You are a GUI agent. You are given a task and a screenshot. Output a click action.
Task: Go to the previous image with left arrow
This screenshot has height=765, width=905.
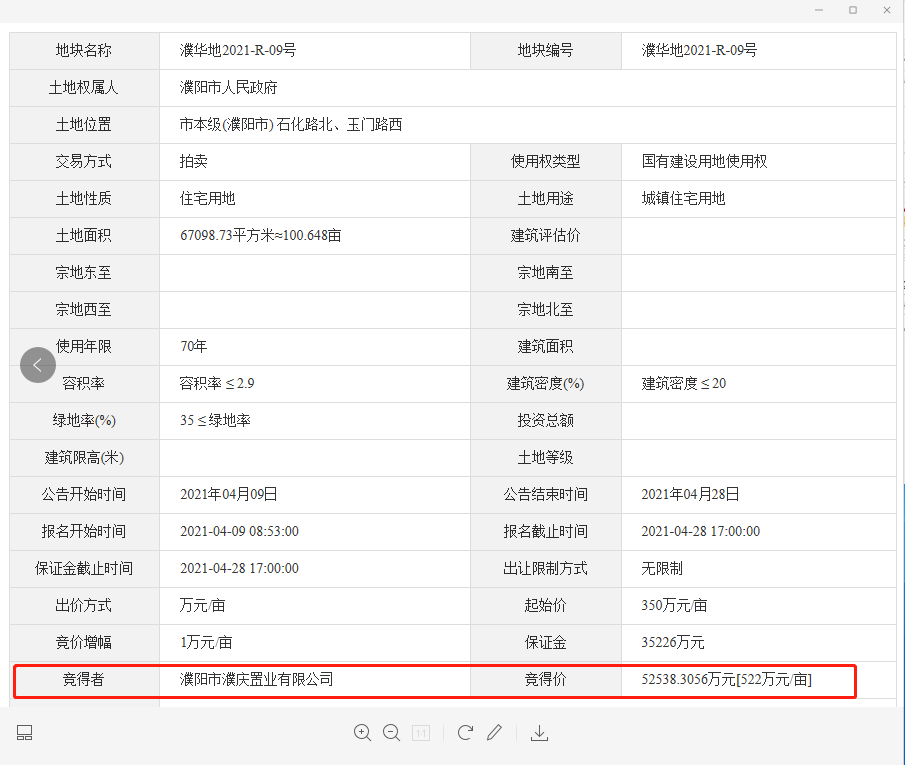point(37,365)
